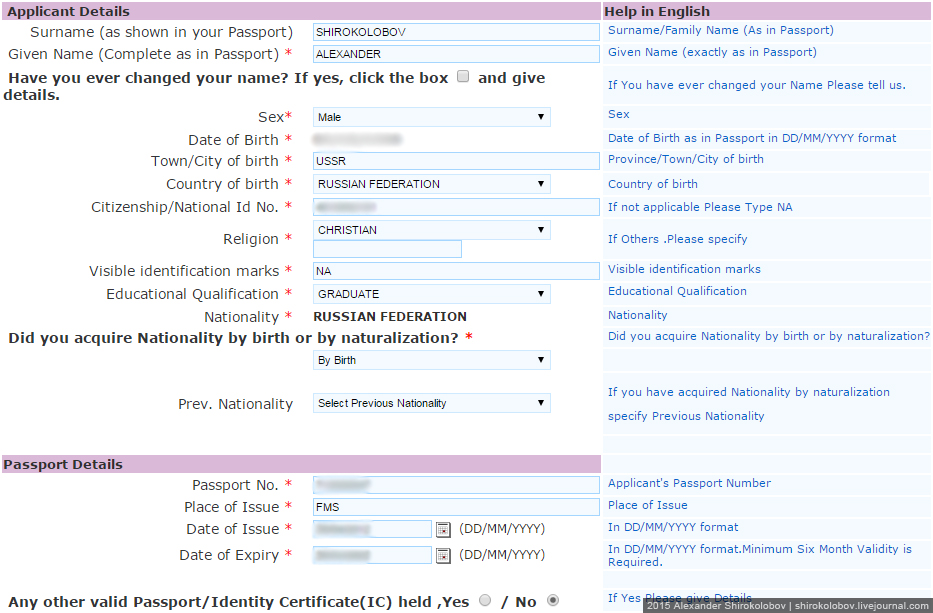Click the Date of Issue text field
The image size is (933, 613).
[x=372, y=530]
